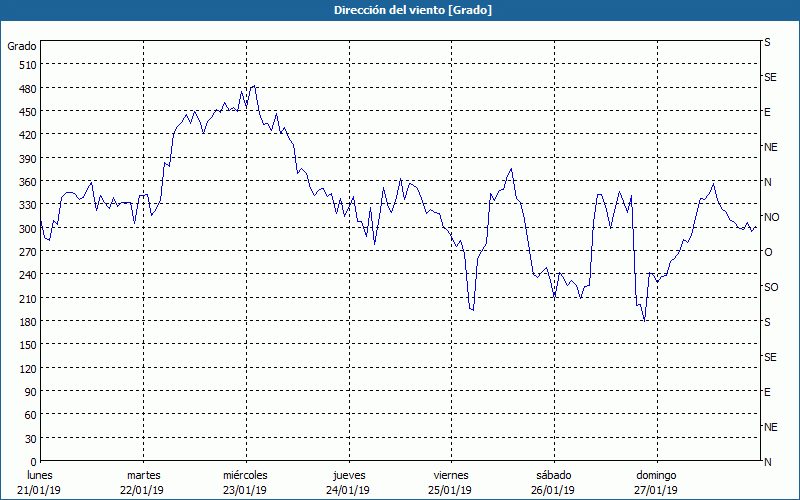Click the y-axis value 180

(x=28, y=322)
